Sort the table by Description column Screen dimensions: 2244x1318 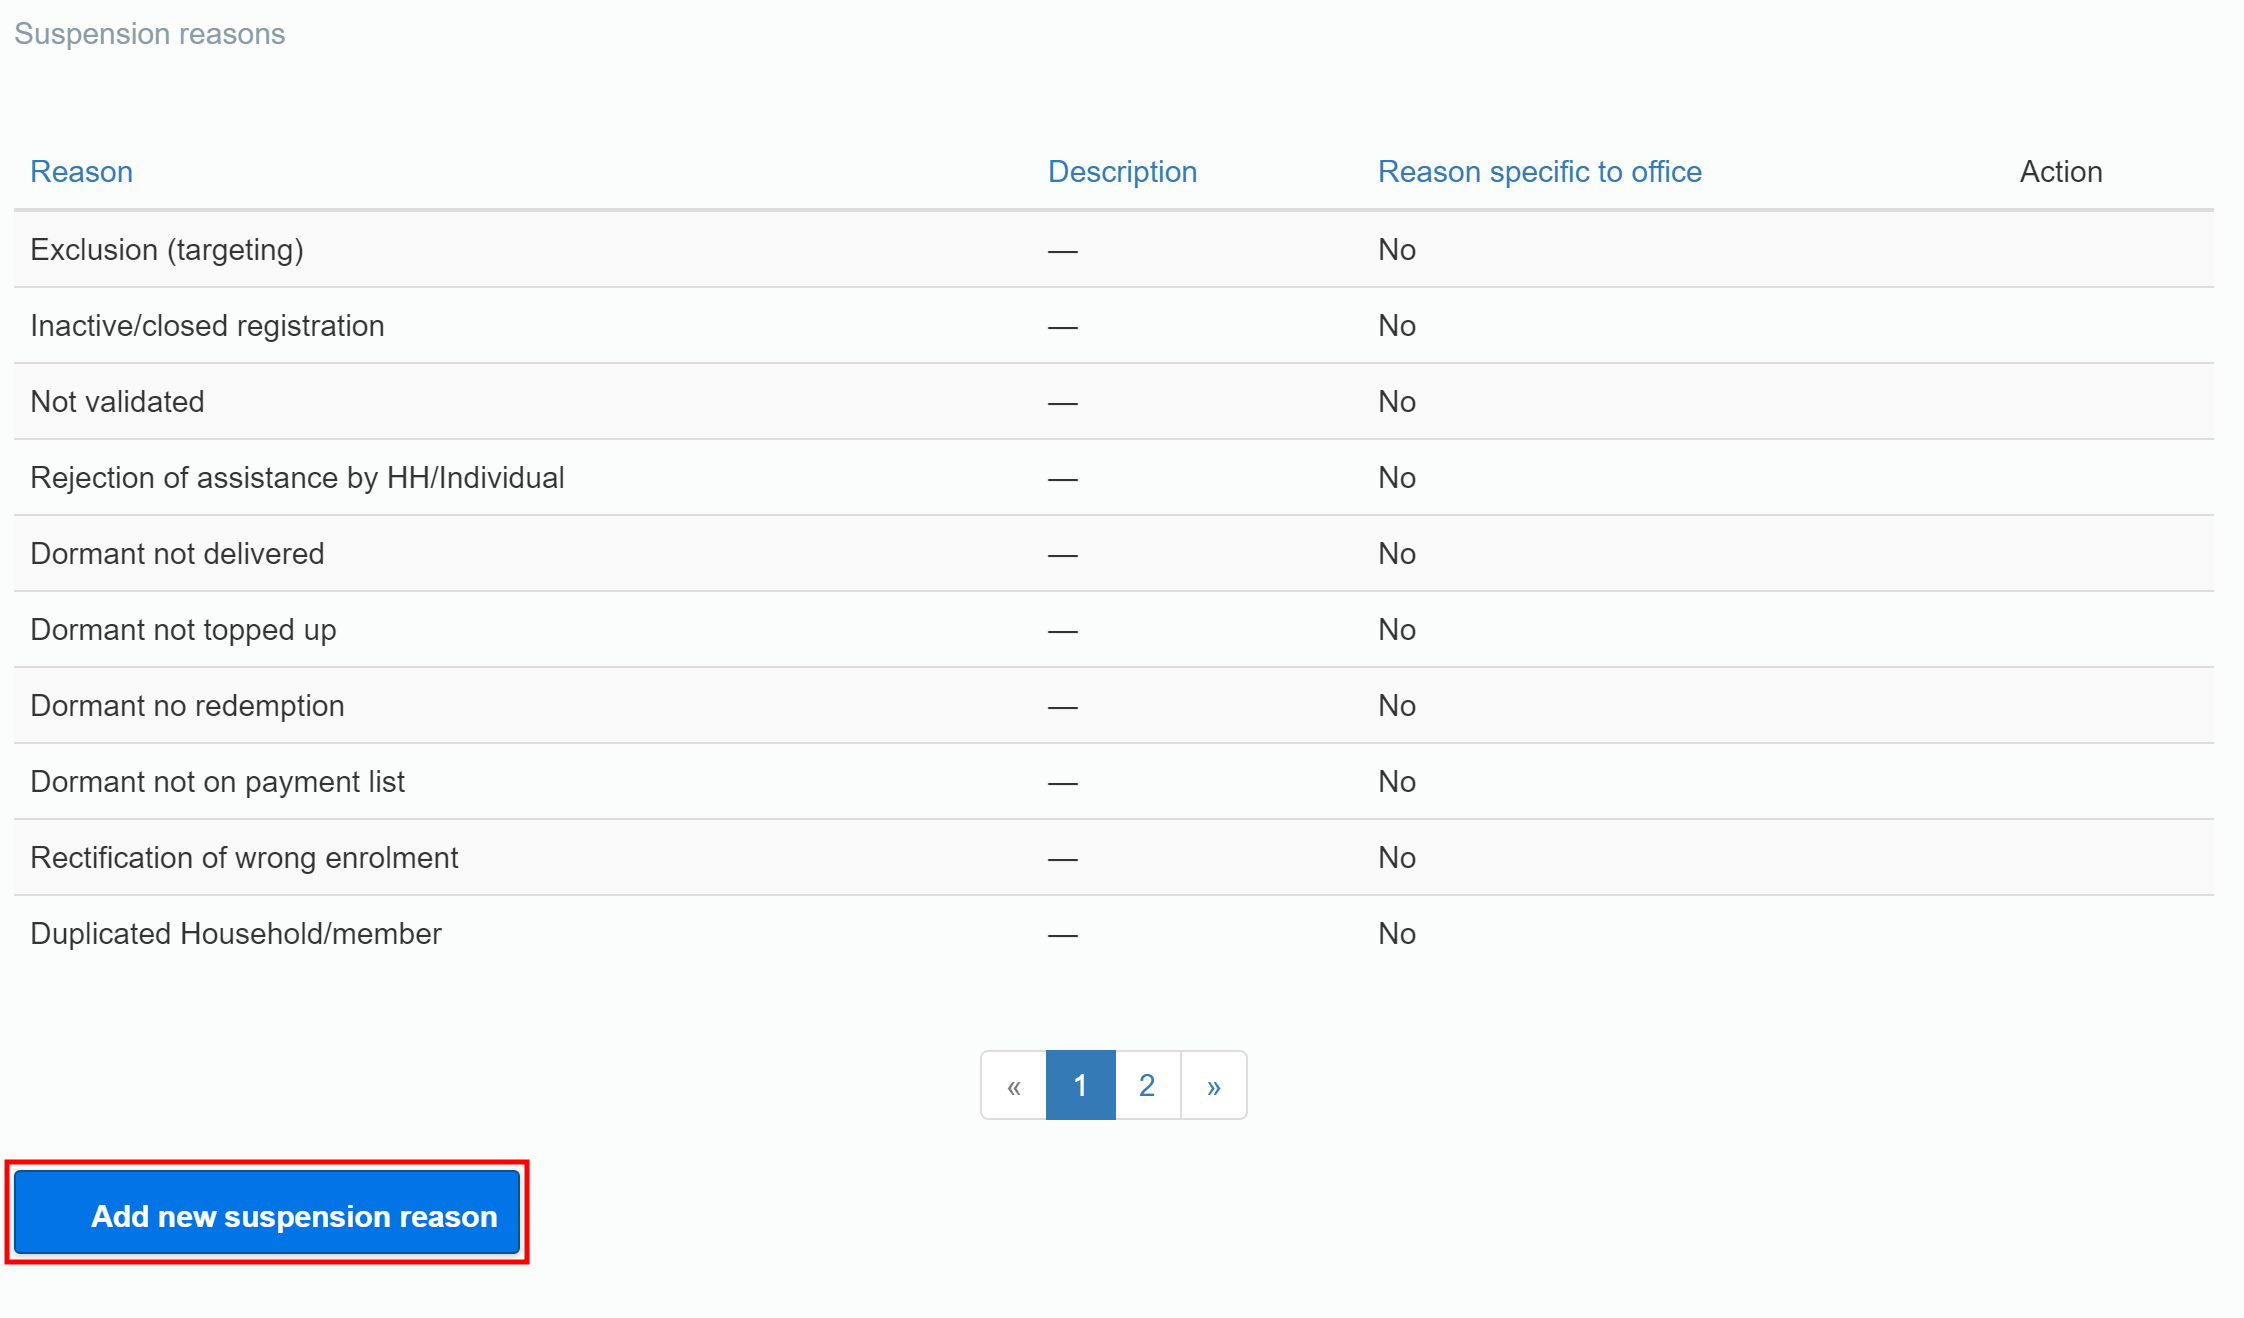pos(1122,171)
